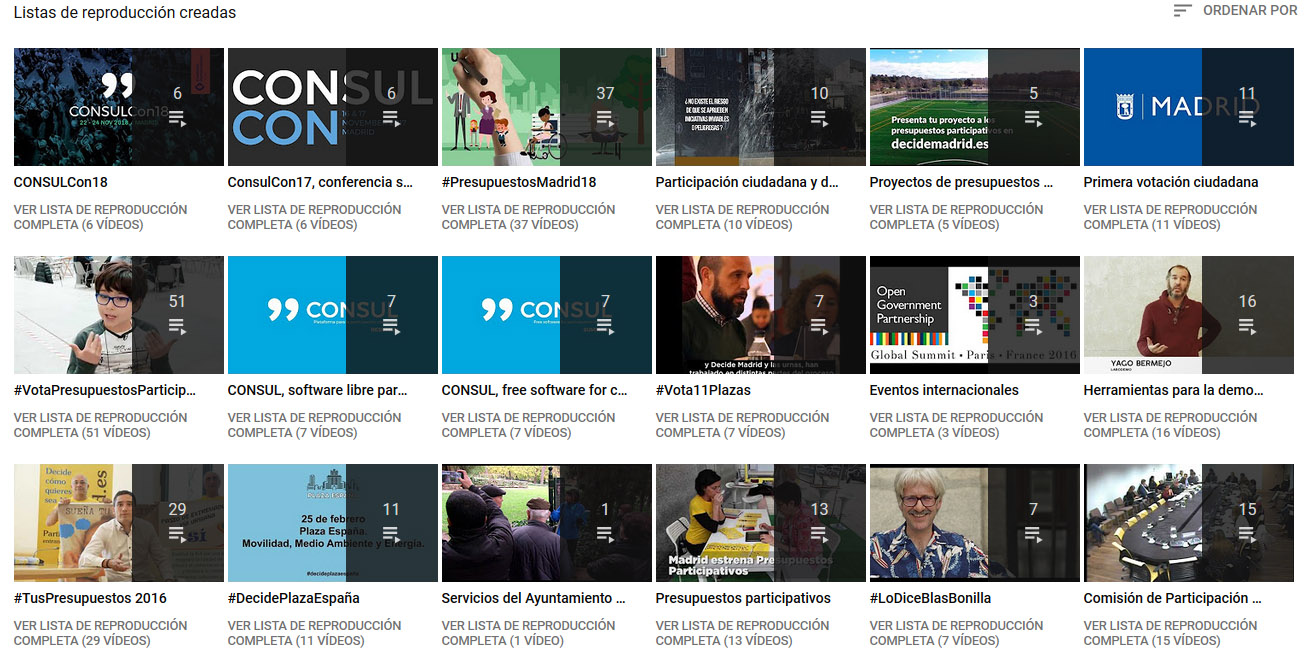View full Comisión de Participación playlist (15 vídeos)
1314x661 pixels.
[1170, 633]
